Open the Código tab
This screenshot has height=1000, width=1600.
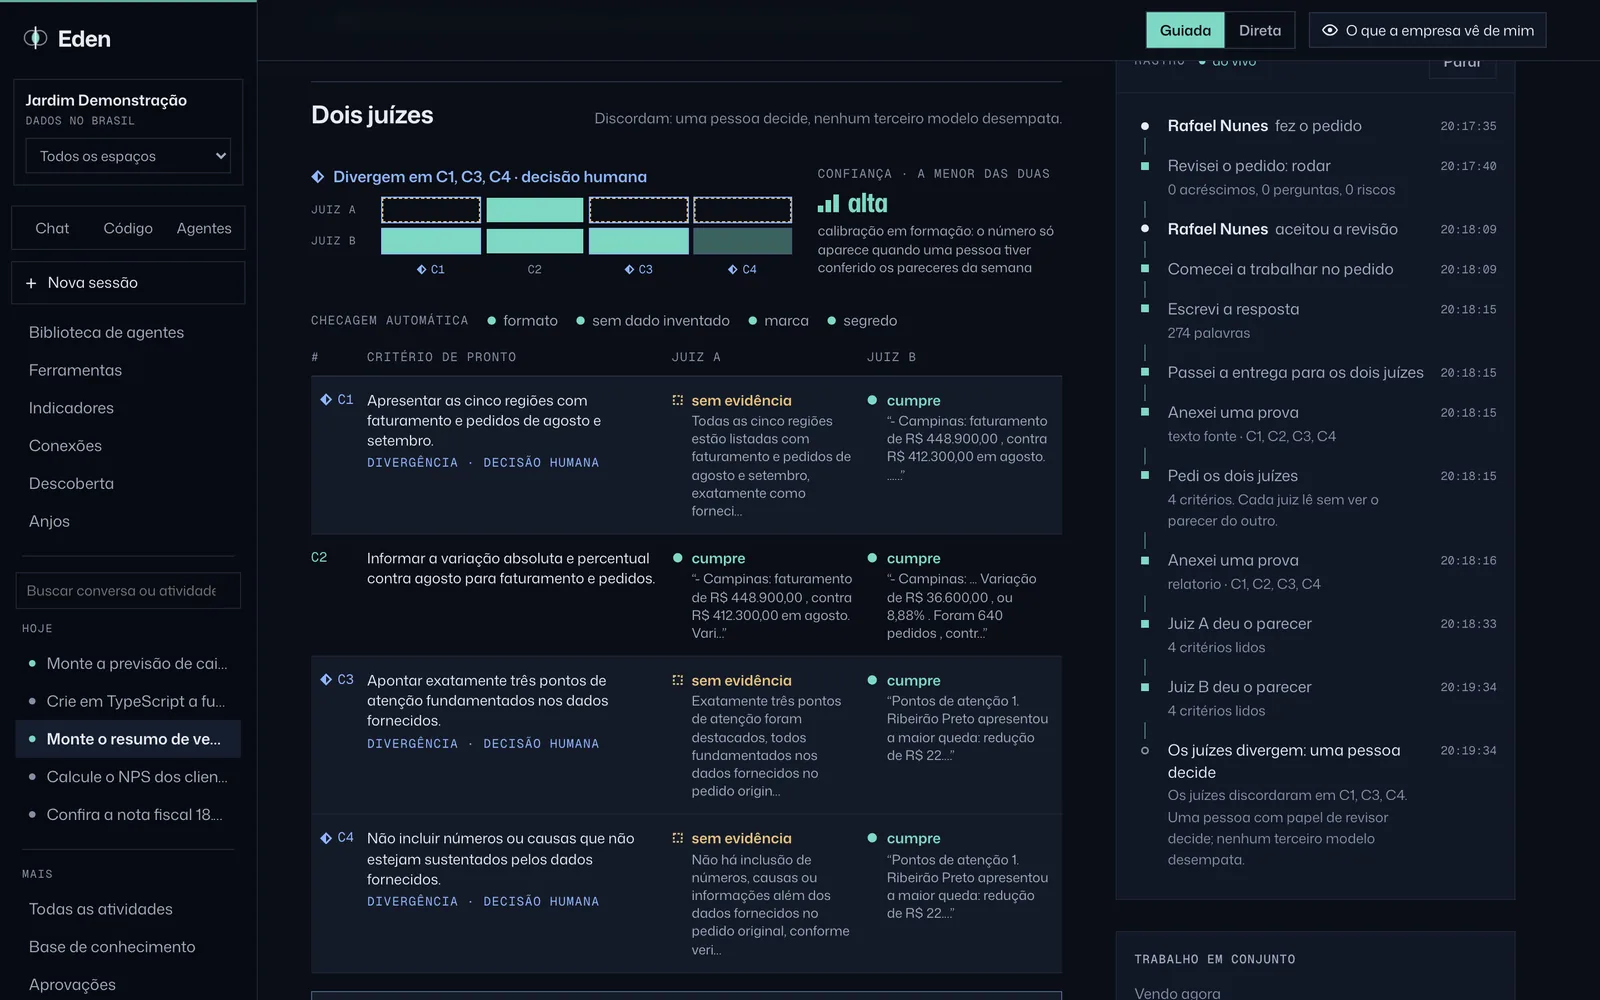[128, 228]
